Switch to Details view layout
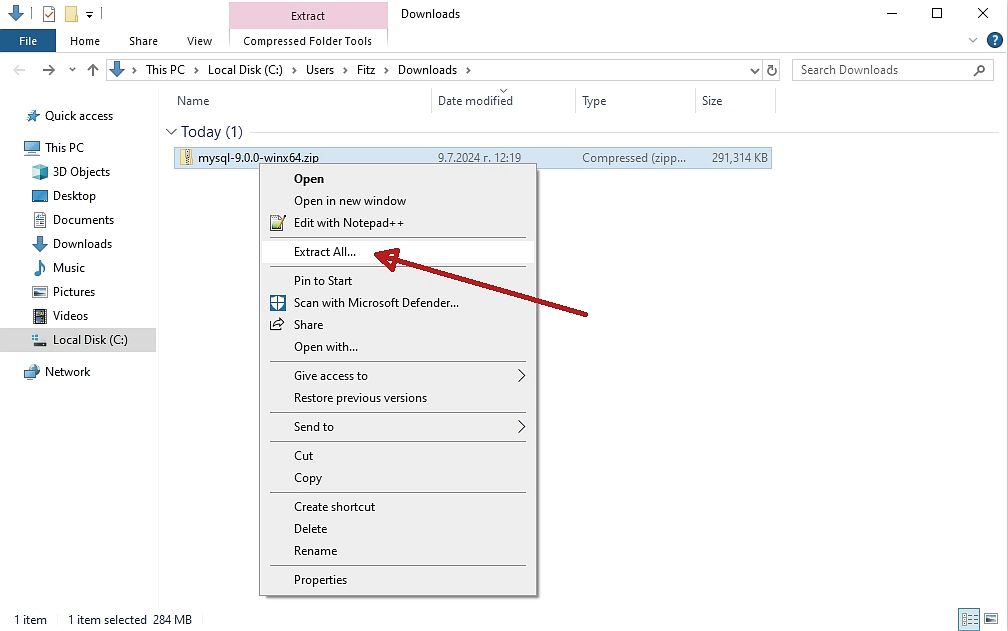The image size is (1008, 631). click(x=969, y=619)
